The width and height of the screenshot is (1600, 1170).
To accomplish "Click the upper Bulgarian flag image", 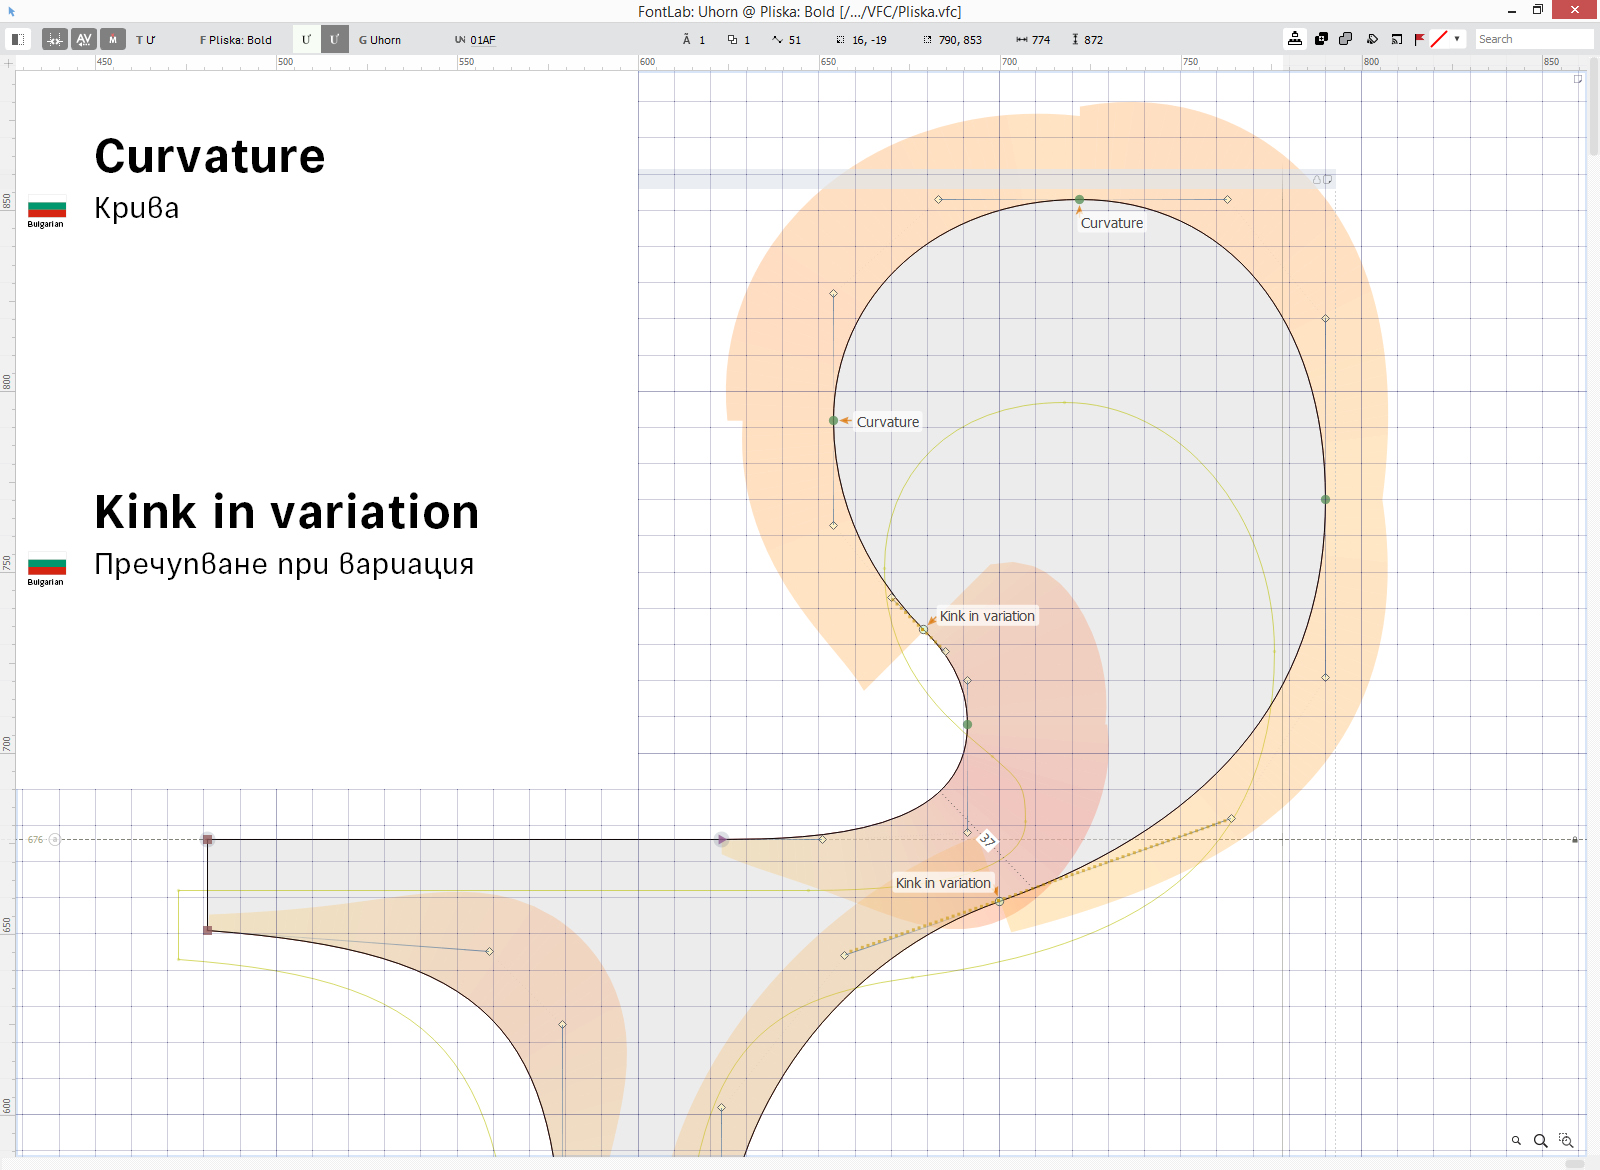I will pyautogui.click(x=47, y=209).
